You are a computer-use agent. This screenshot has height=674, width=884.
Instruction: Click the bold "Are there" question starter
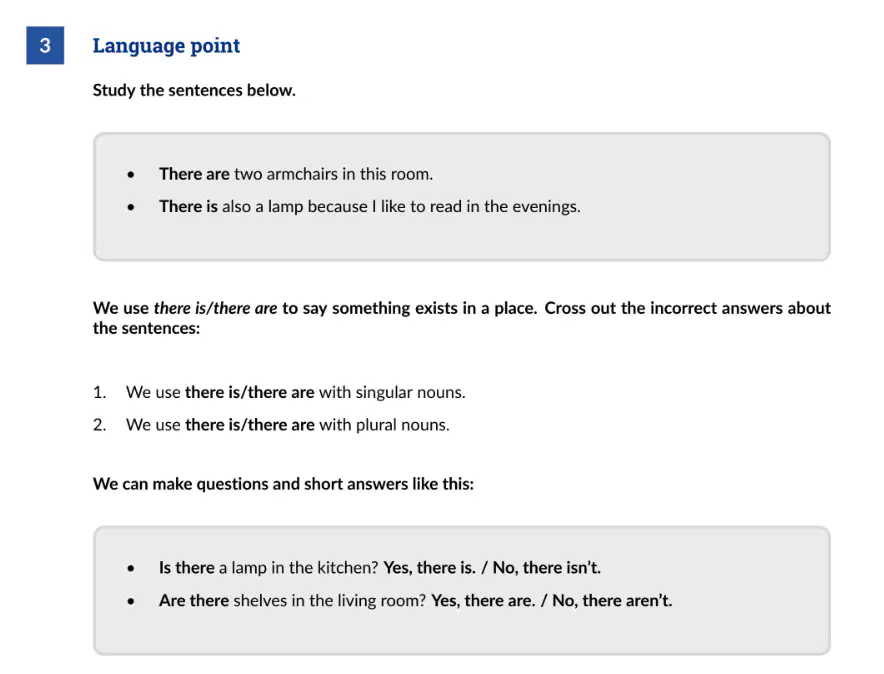click(x=194, y=600)
